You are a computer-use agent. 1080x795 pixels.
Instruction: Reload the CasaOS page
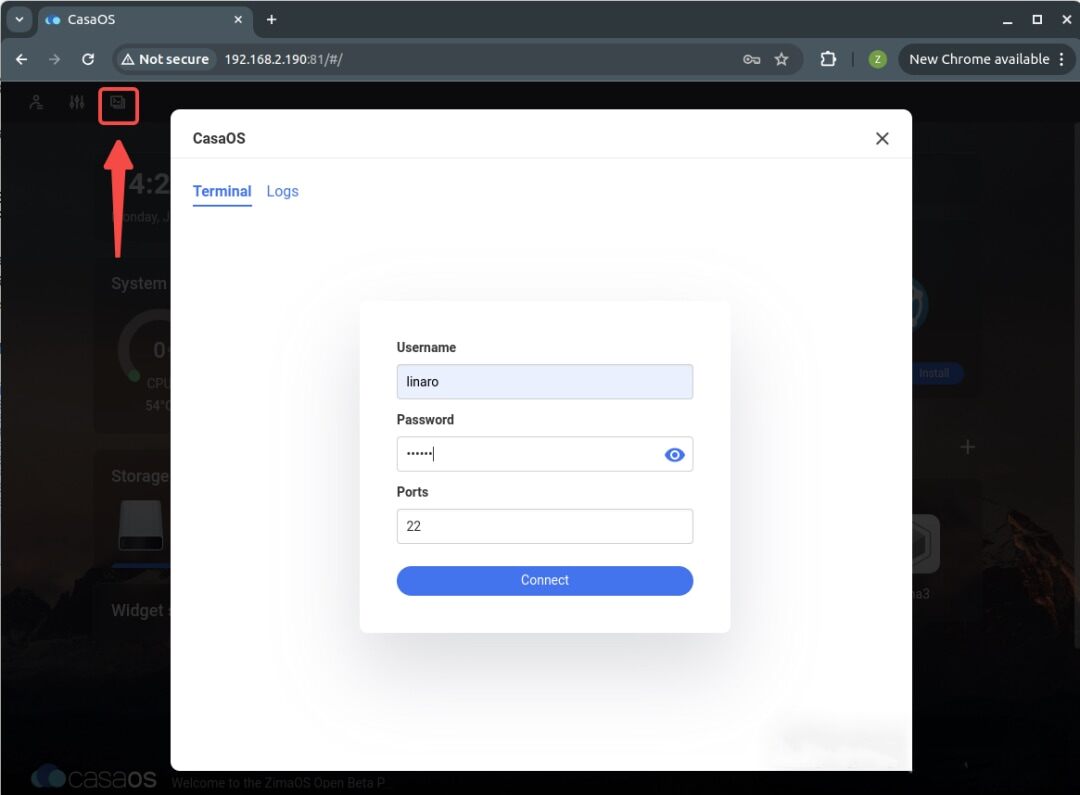coord(88,59)
